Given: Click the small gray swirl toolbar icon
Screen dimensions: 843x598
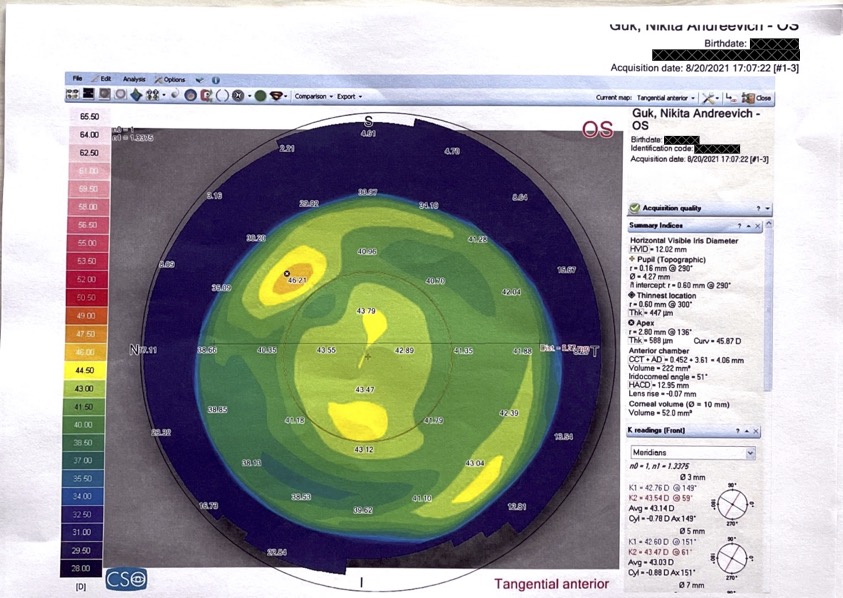Looking at the screenshot, I should (x=175, y=94).
